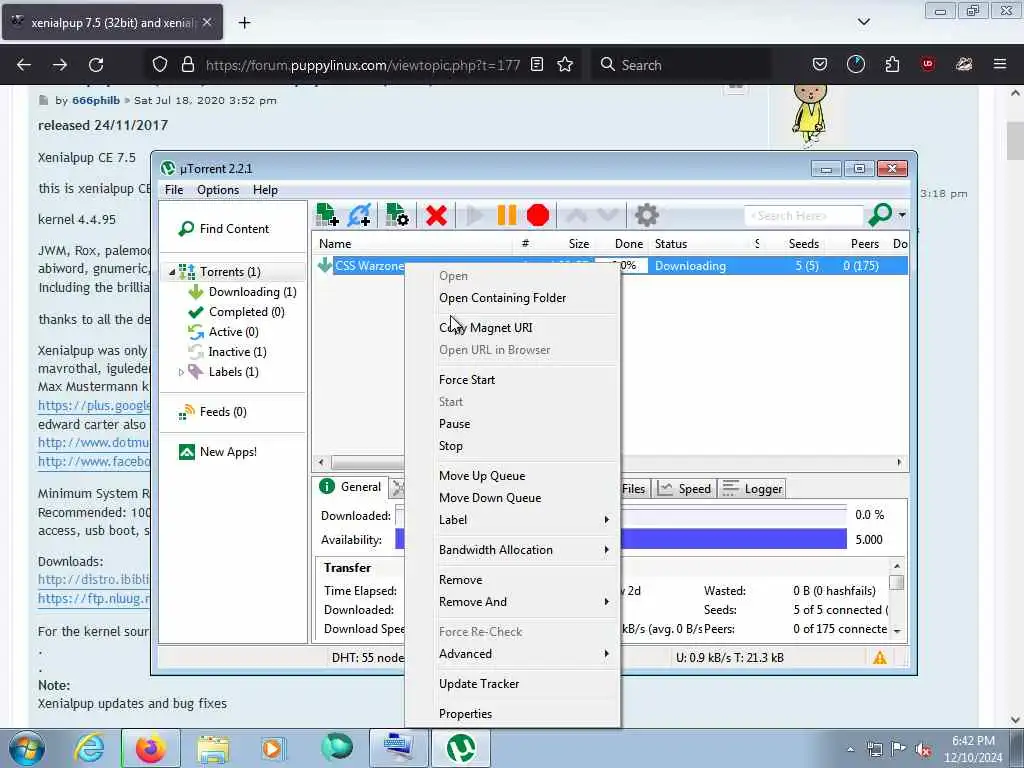Switch to the General tab
This screenshot has width=1024, height=768.
(350, 487)
